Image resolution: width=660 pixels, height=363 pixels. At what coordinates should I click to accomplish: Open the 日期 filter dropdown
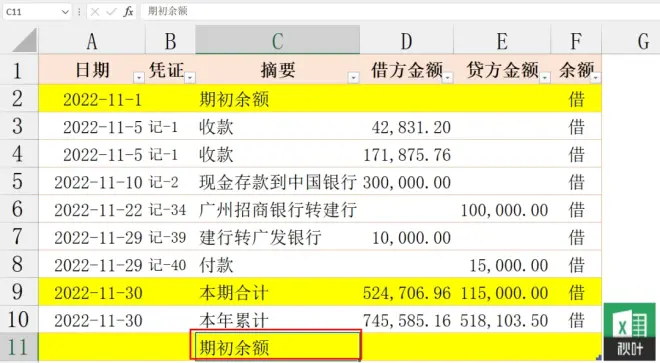point(138,77)
